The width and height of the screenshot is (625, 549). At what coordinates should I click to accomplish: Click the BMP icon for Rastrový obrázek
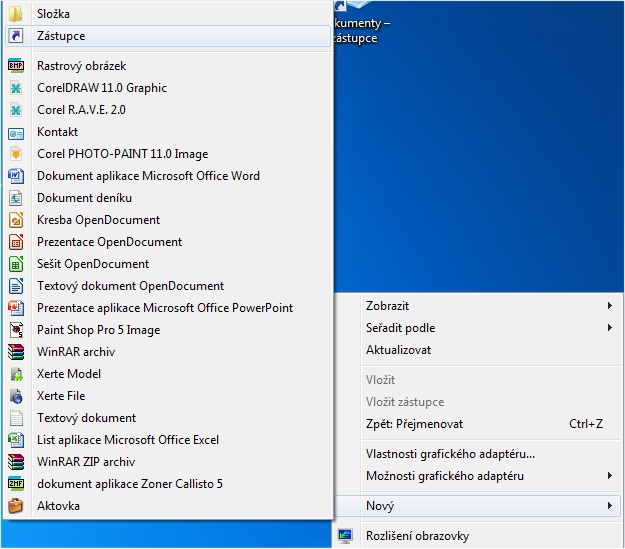tap(16, 66)
